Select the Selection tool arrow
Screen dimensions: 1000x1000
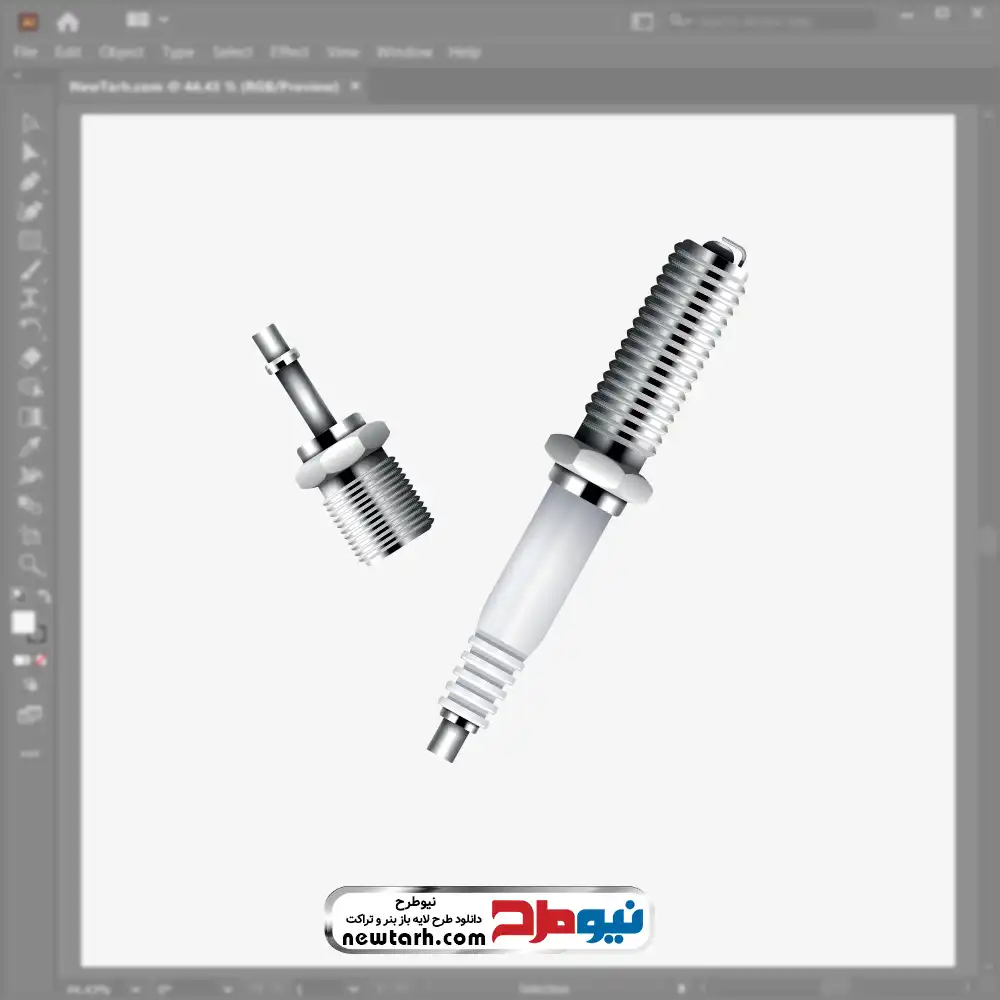coord(30,124)
